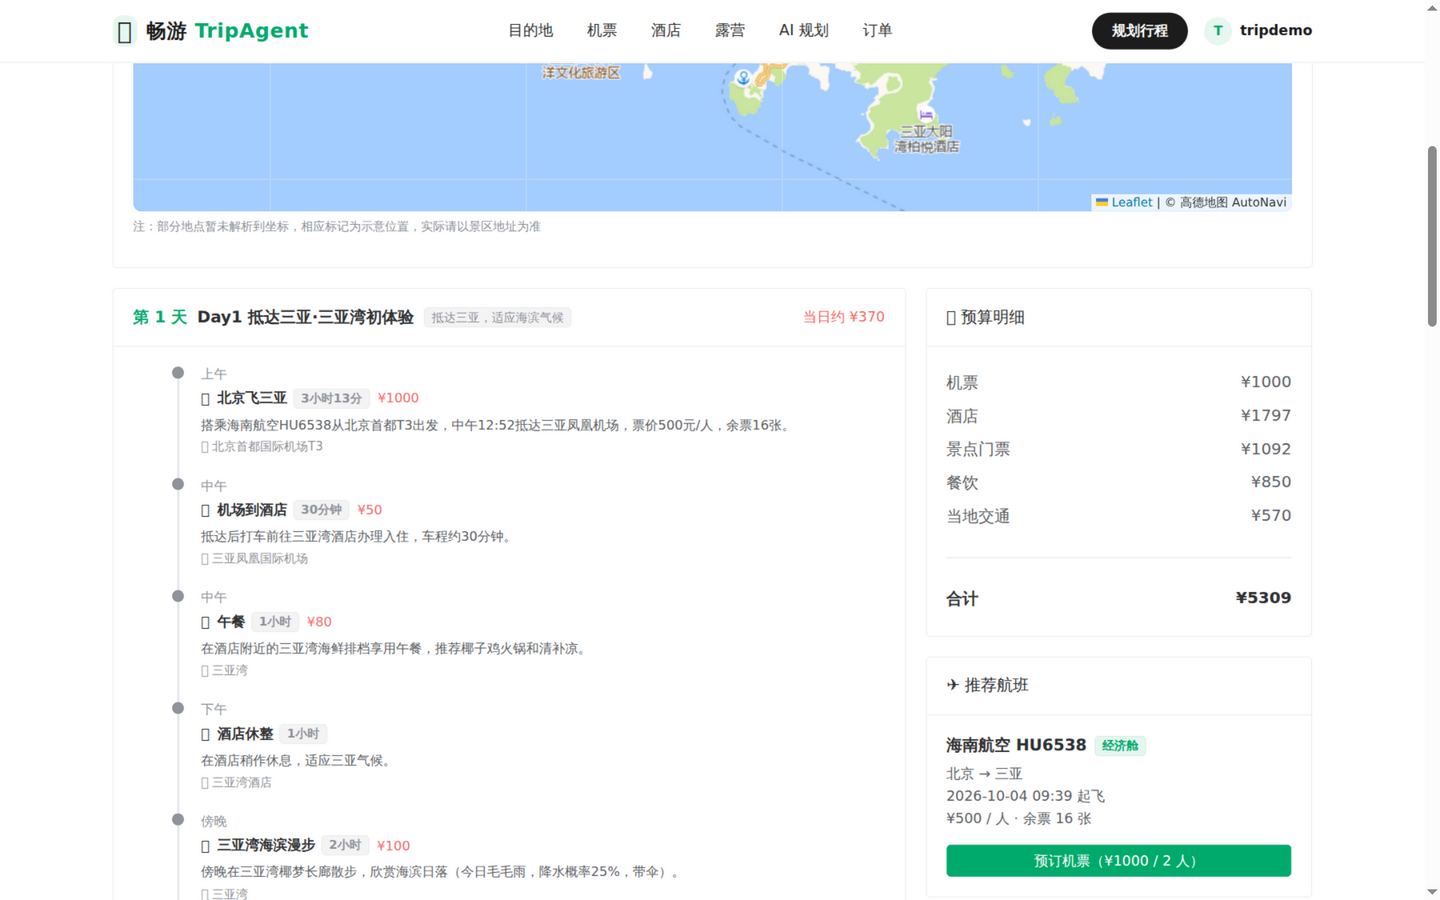Click the TripAgent logo icon
This screenshot has width=1440, height=900.
[124, 31]
